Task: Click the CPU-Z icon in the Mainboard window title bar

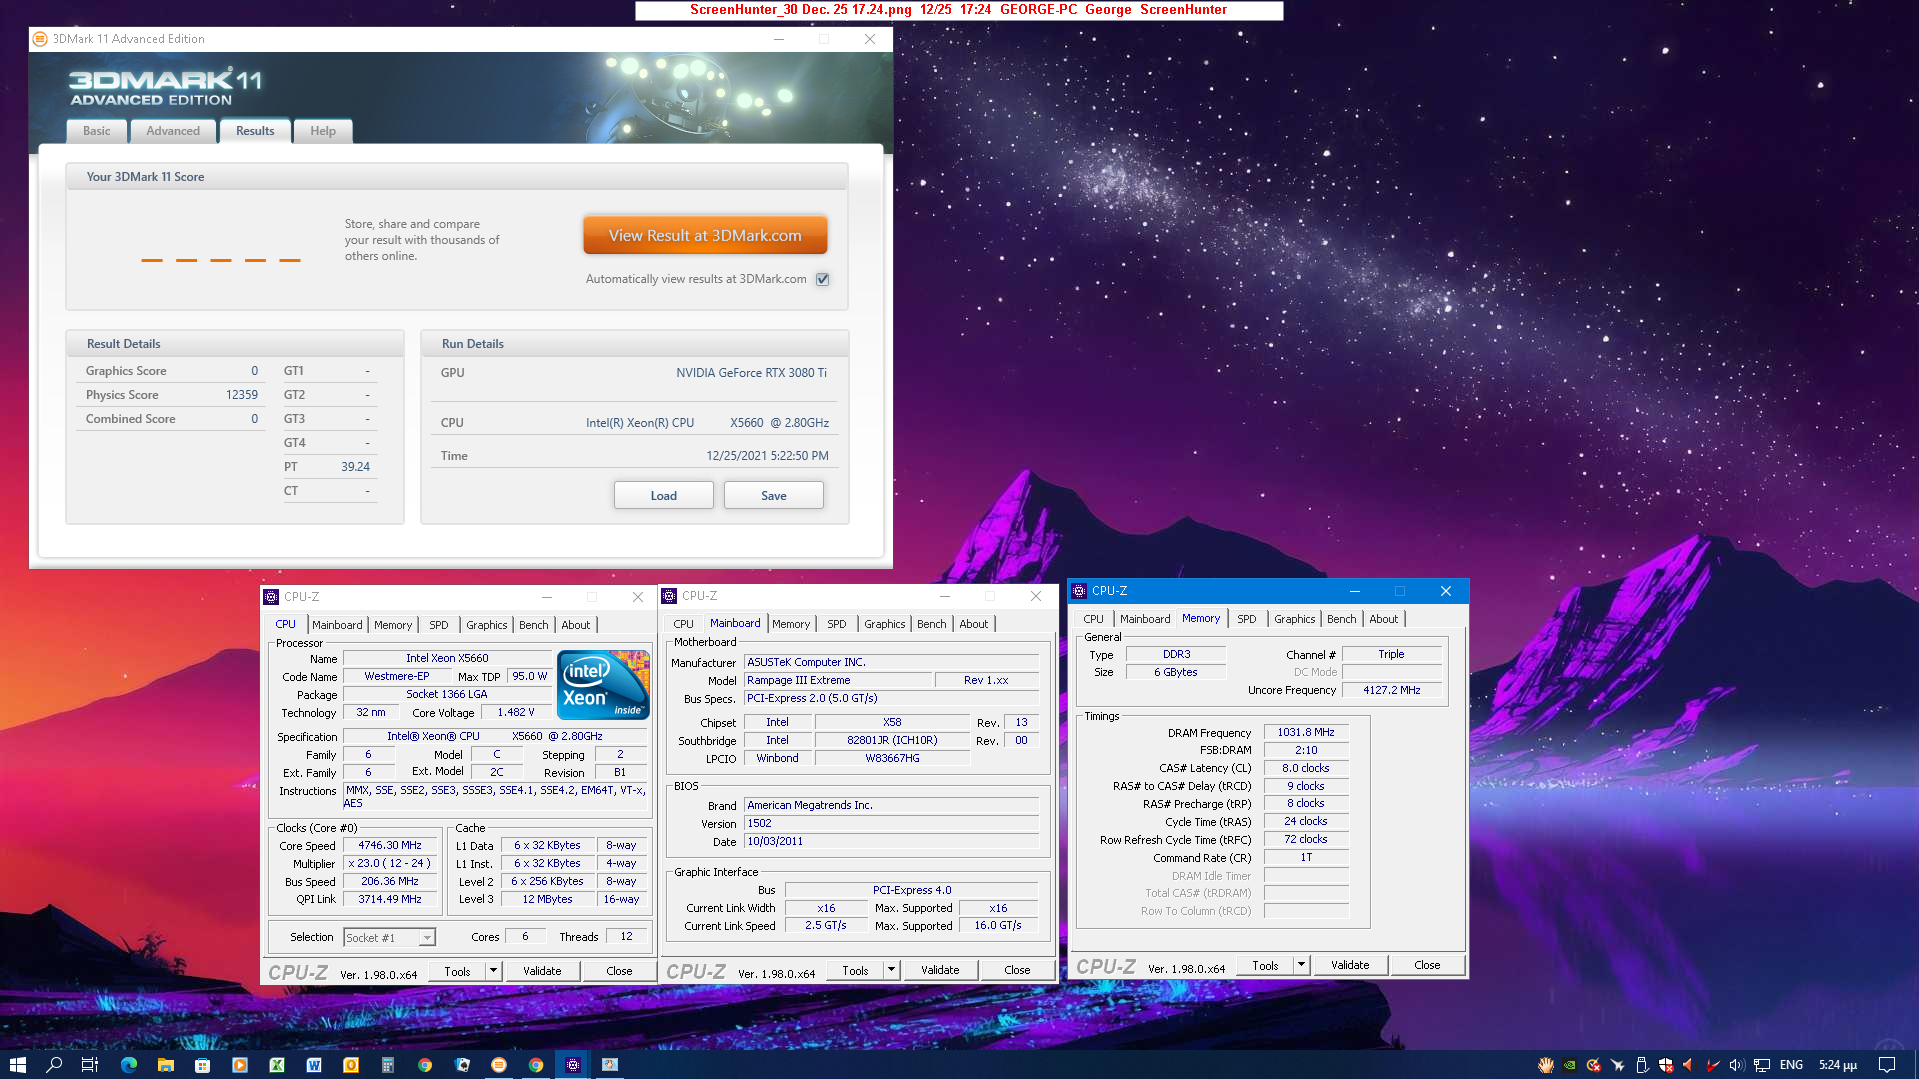Action: coord(669,596)
